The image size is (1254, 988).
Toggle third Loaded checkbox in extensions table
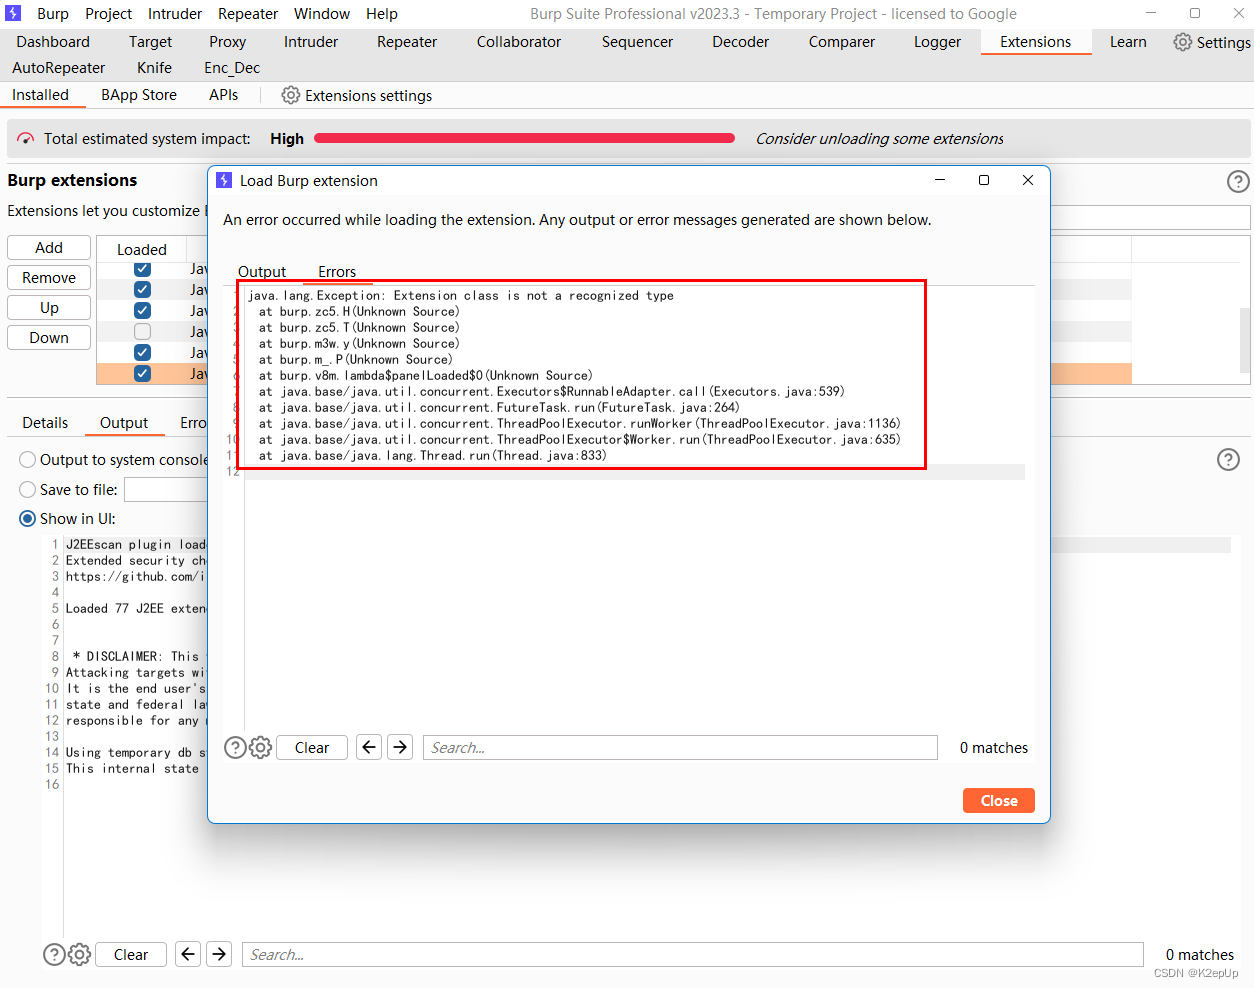[x=142, y=311]
